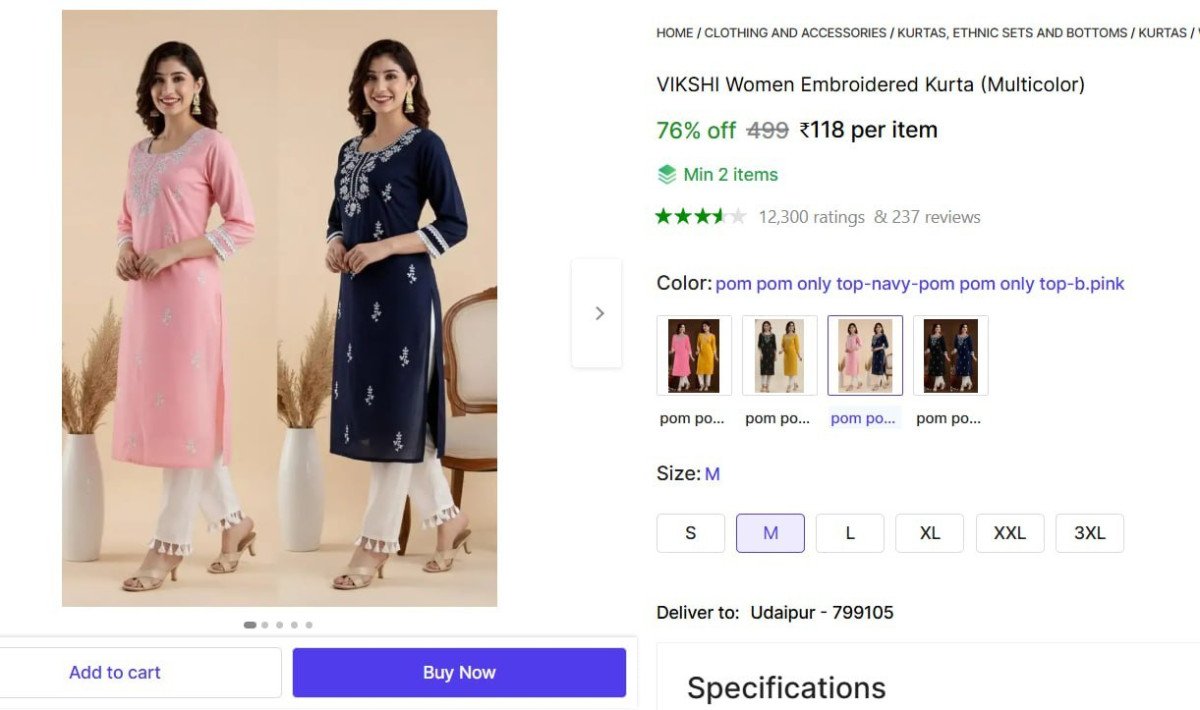Screen dimensions: 1200x710
Task: Select the pink and yellow kurta swatch
Action: coord(694,355)
